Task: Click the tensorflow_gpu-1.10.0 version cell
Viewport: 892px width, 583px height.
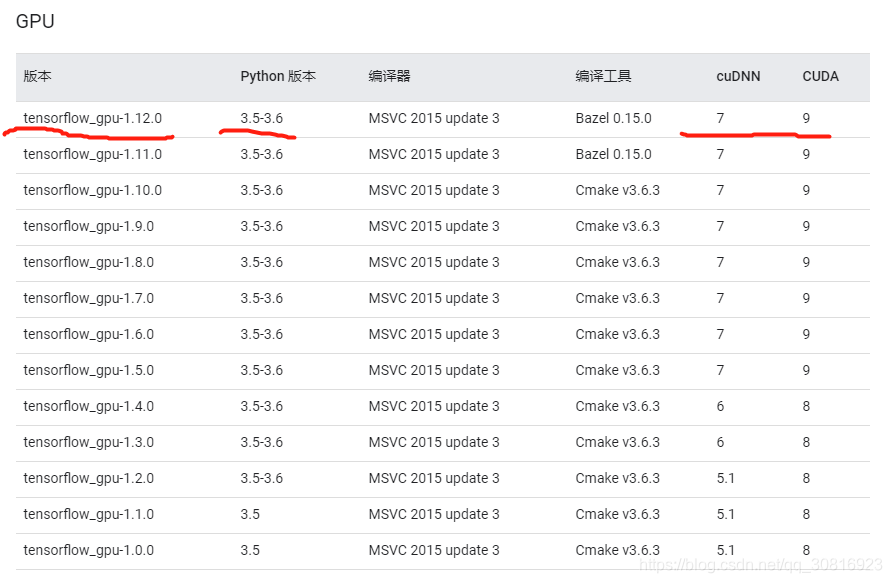Action: tap(93, 190)
